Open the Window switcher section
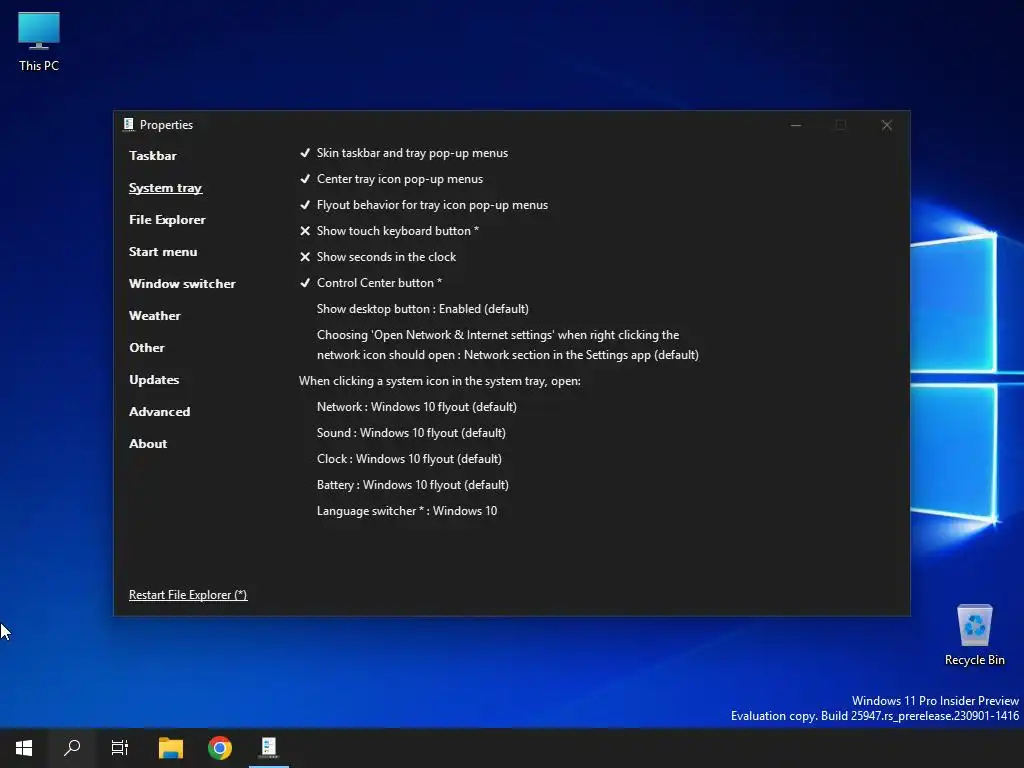Image resolution: width=1024 pixels, height=768 pixels. pyautogui.click(x=182, y=283)
